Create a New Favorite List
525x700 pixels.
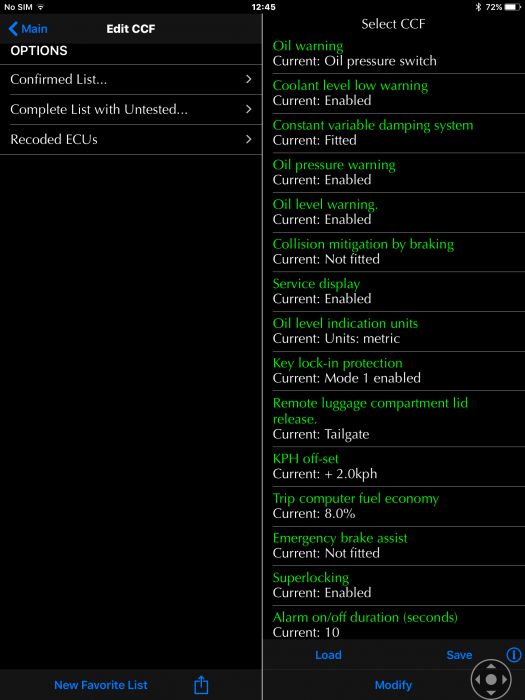100,685
